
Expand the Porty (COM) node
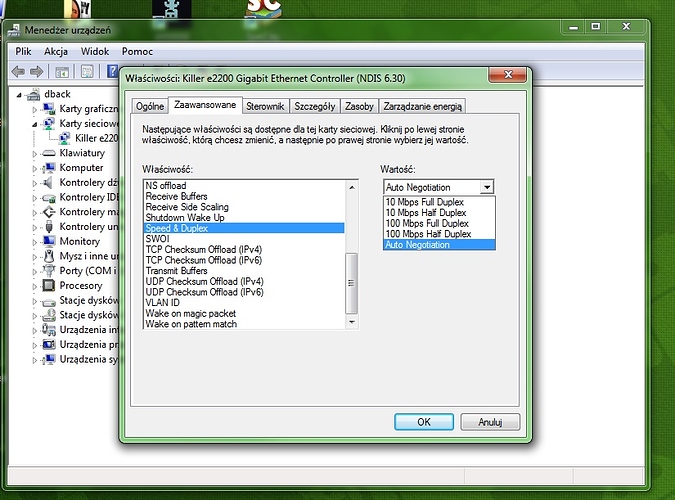[35, 271]
